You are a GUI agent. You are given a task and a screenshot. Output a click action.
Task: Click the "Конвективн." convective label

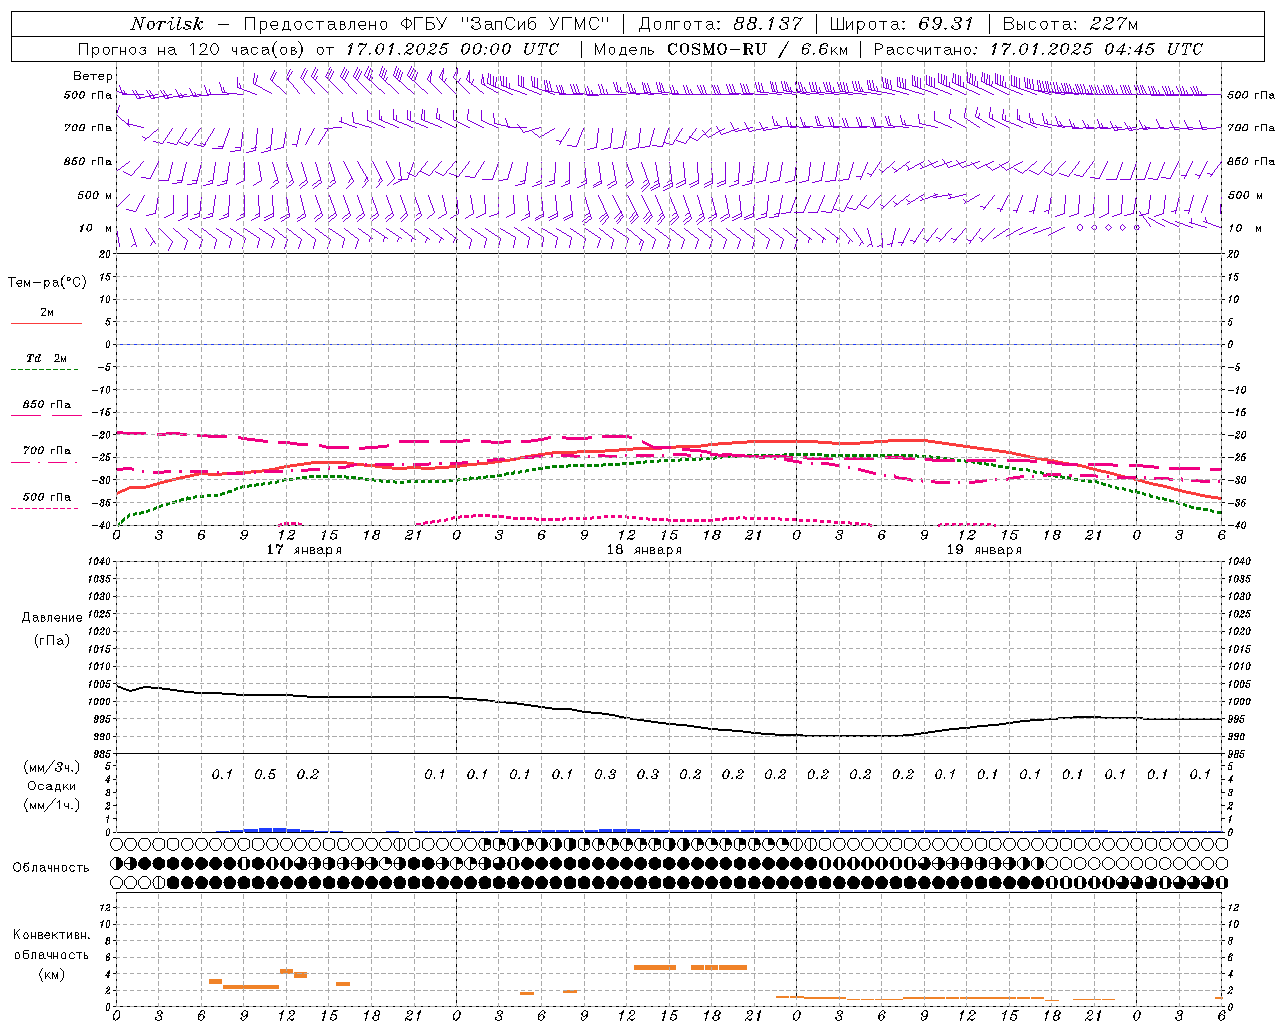click(51, 935)
